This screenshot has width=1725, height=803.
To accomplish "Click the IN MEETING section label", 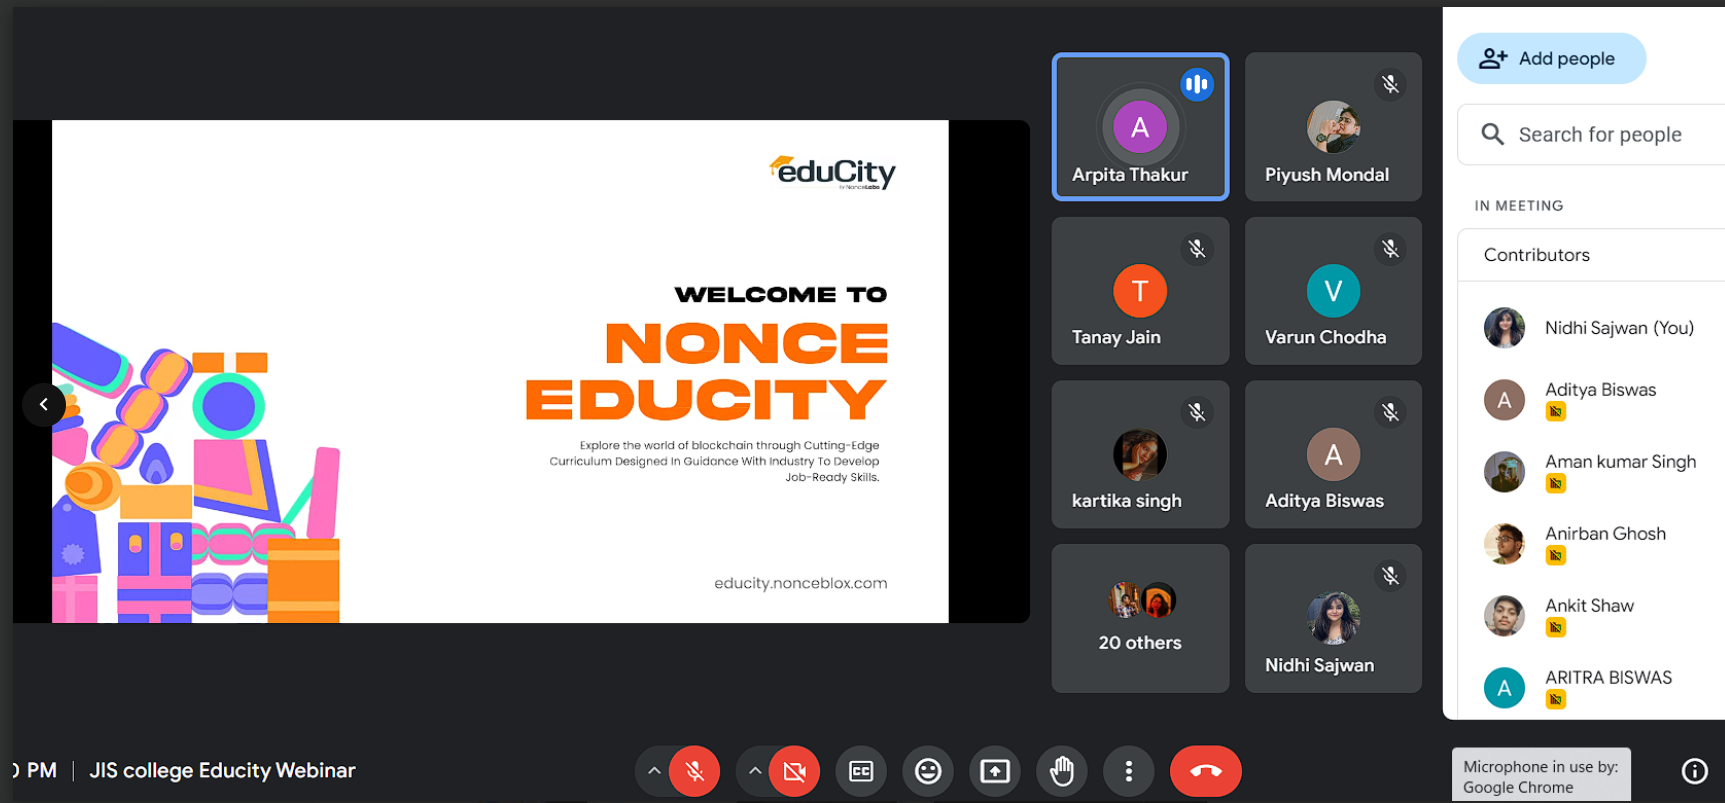I will click(1519, 206).
